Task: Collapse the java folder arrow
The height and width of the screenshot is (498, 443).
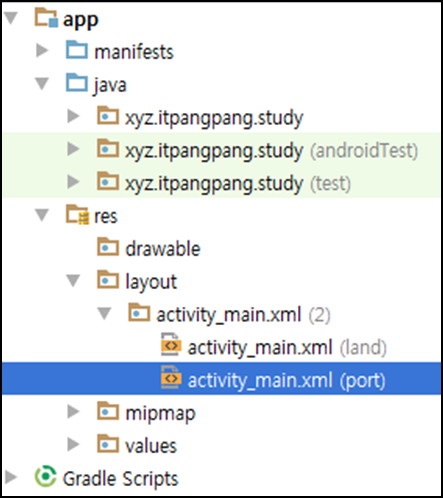Action: click(42, 84)
